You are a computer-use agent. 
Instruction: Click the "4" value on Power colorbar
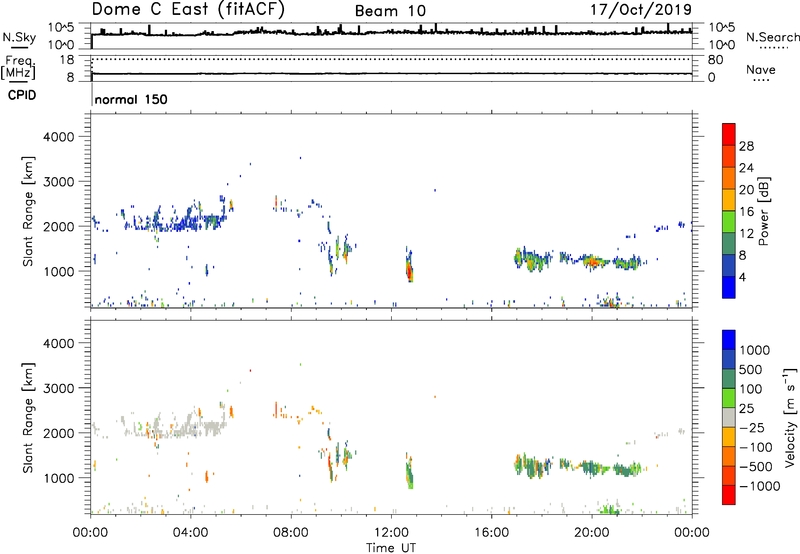(743, 277)
